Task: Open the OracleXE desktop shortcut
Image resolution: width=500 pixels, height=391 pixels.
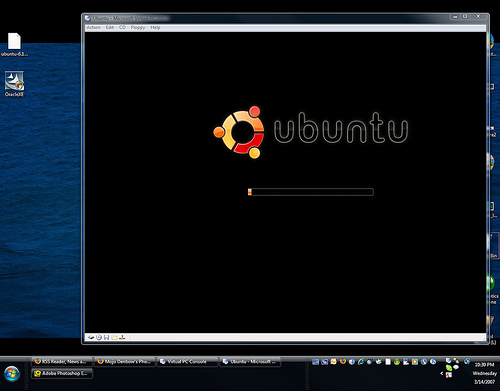Action: [14, 84]
